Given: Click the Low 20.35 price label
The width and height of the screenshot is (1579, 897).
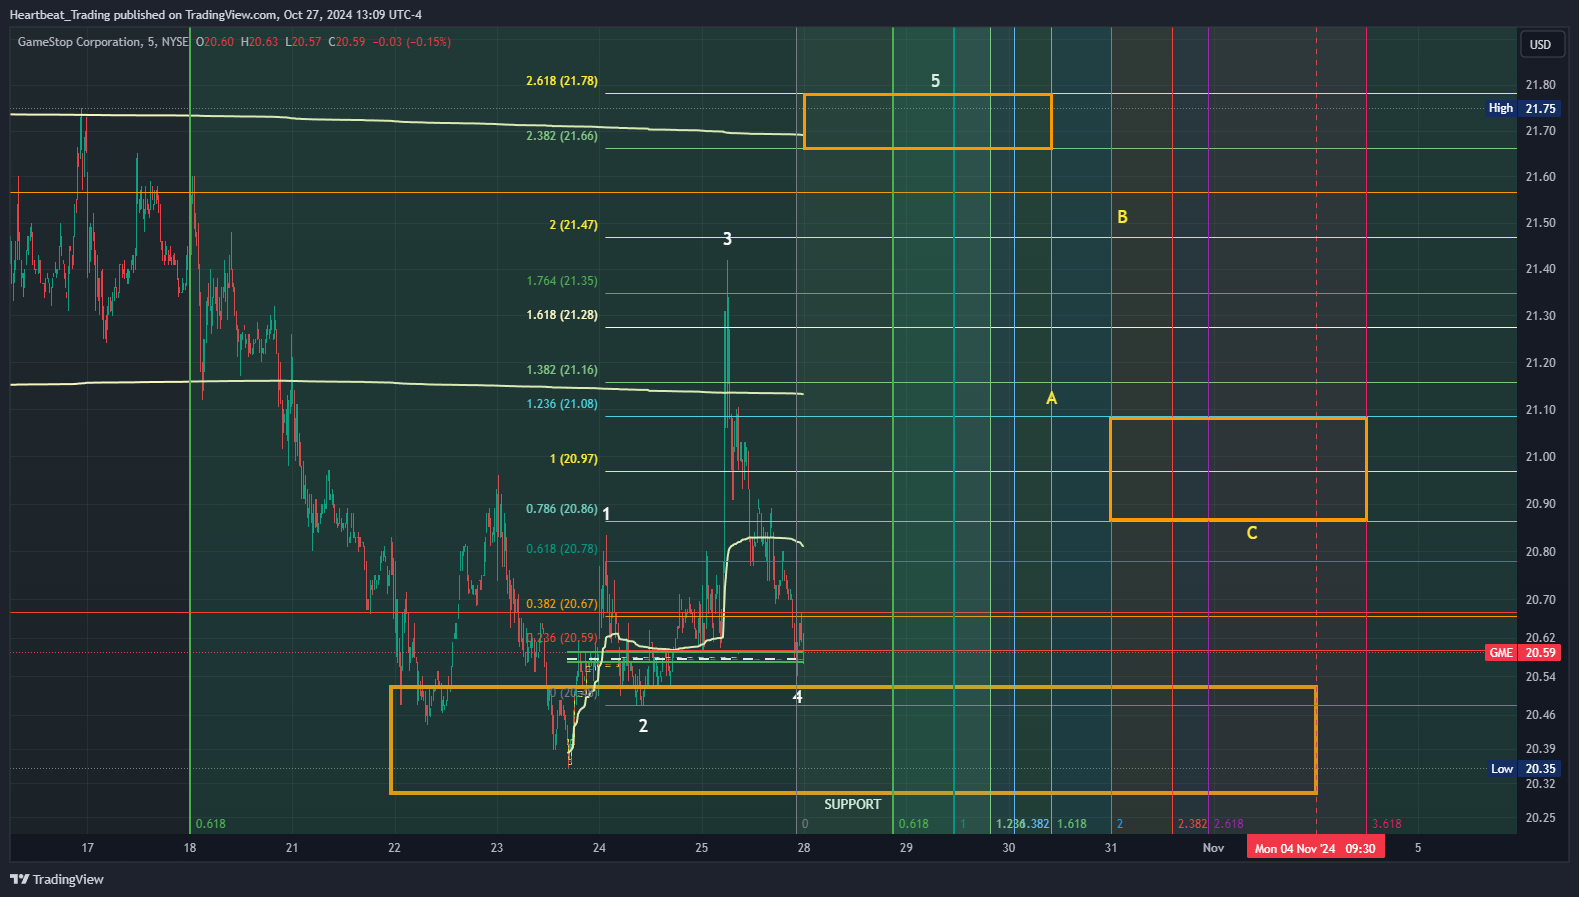Looking at the screenshot, I should coord(1524,769).
